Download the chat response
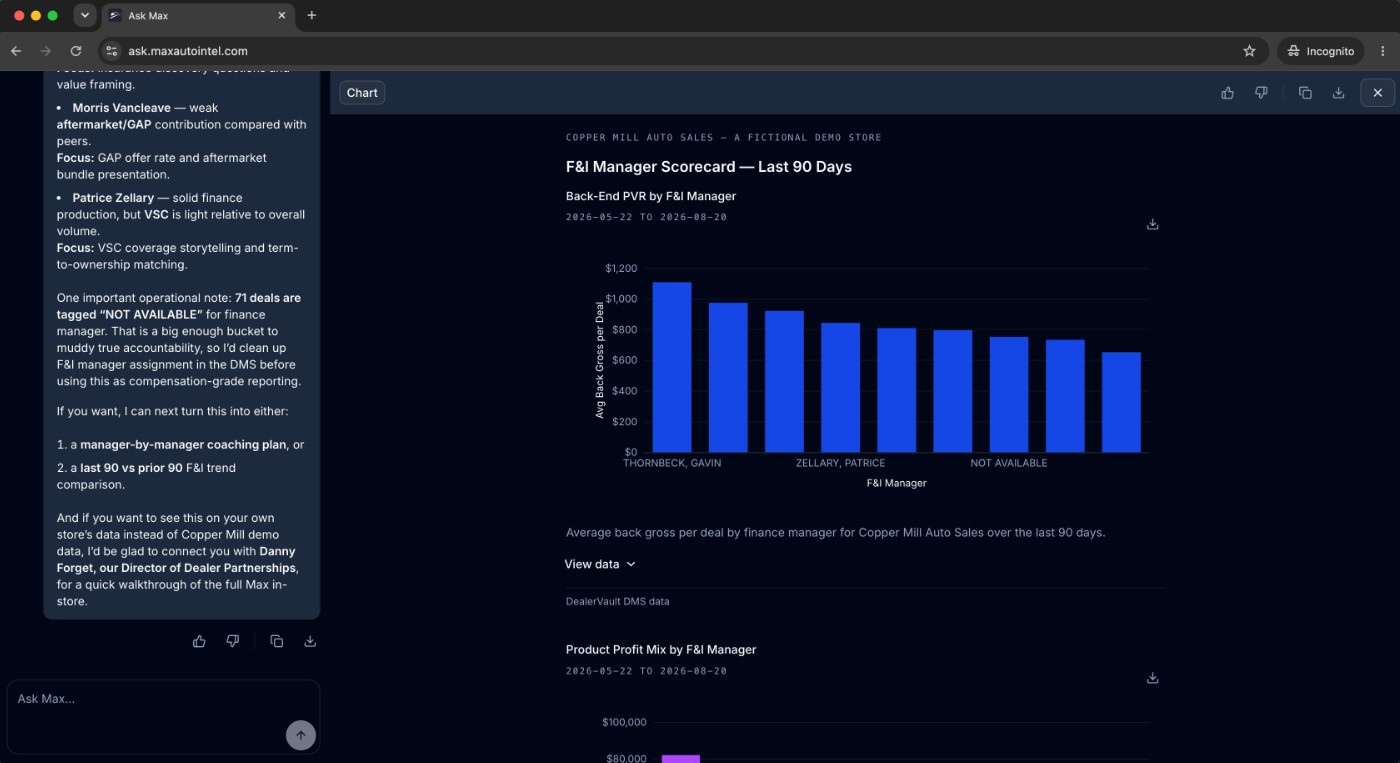Viewport: 1400px width, 763px height. [x=310, y=641]
